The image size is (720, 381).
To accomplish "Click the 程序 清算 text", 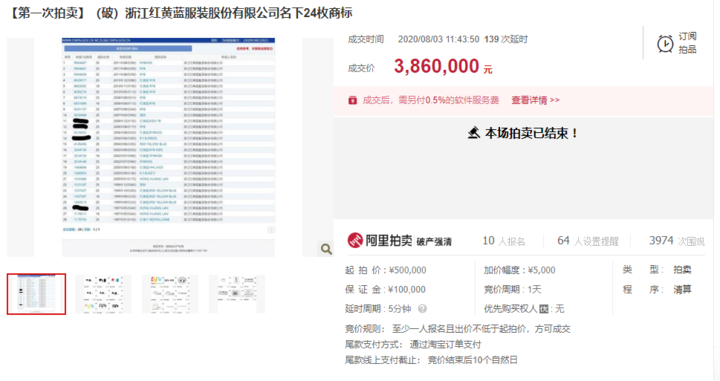I will pyautogui.click(x=657, y=289).
